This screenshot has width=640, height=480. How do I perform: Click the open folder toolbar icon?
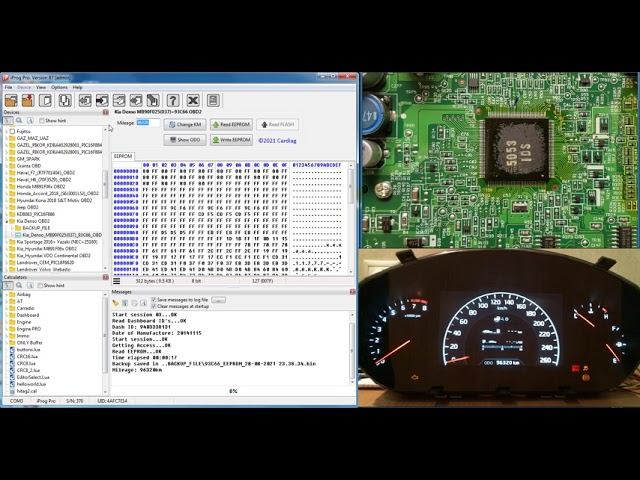click(11, 100)
